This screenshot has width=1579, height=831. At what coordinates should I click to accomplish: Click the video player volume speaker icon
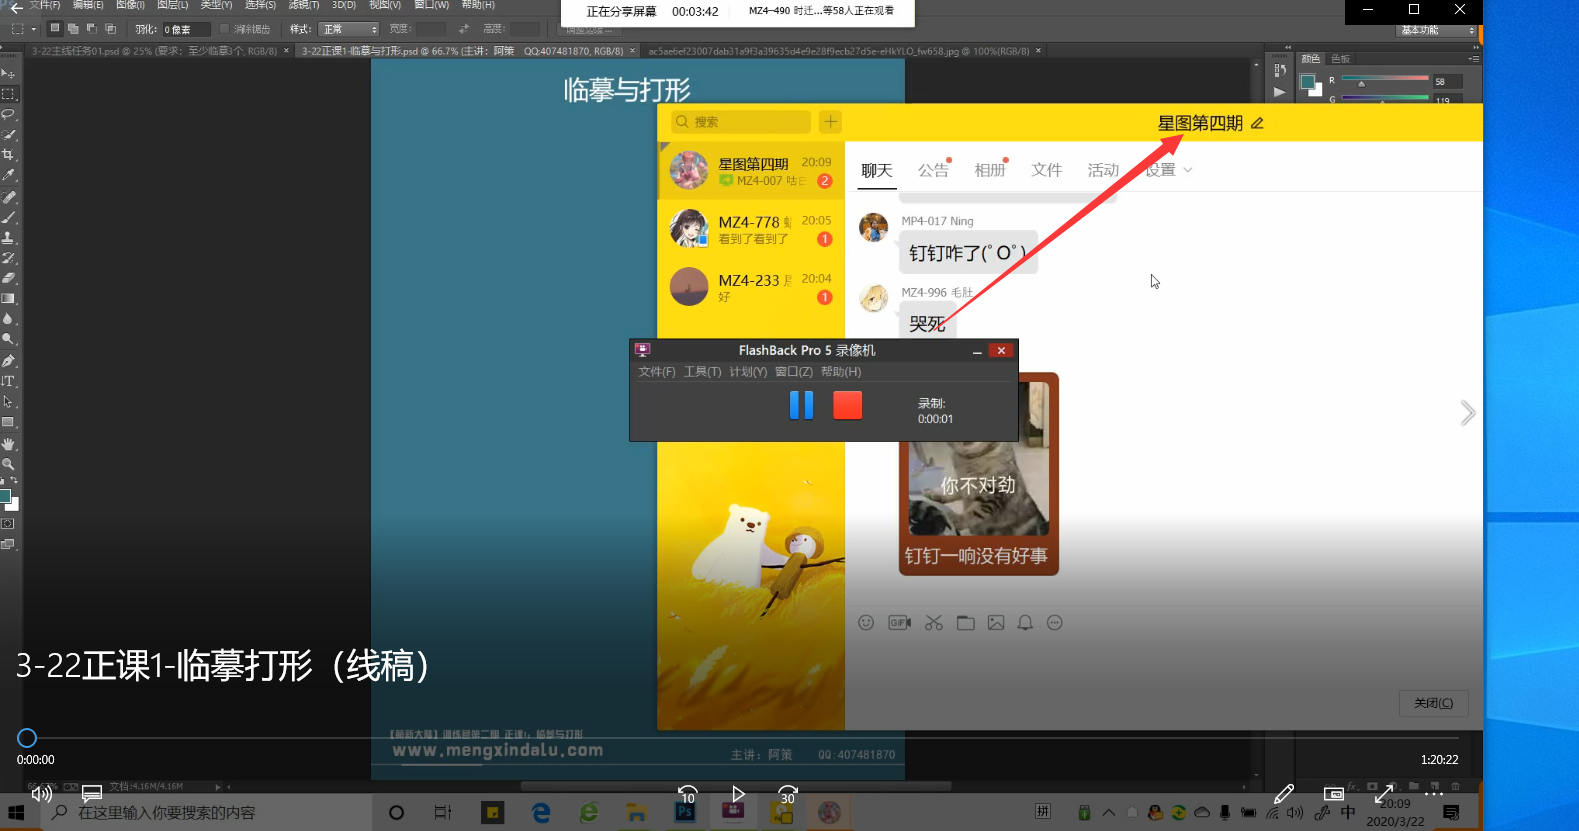(42, 794)
